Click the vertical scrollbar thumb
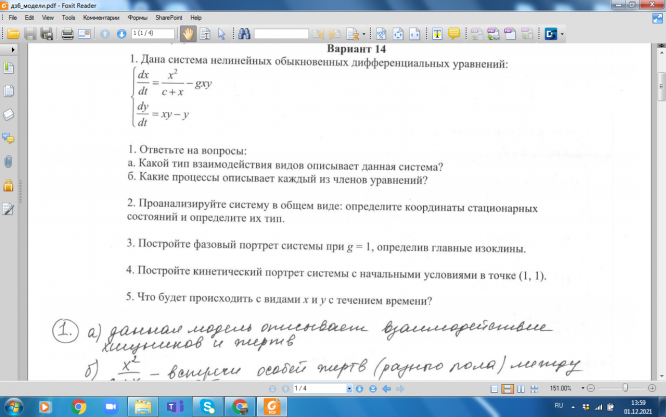The width and height of the screenshot is (666, 417). coord(661,86)
